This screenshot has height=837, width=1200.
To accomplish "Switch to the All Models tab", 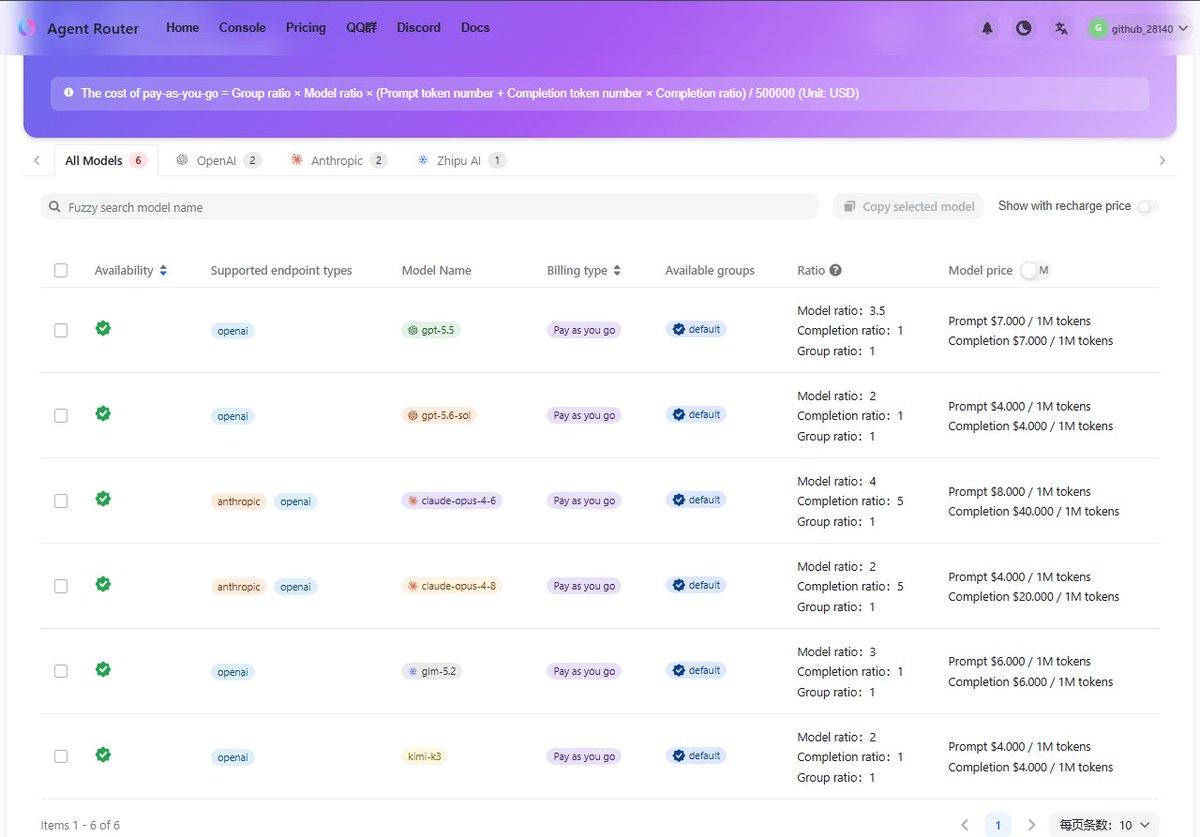I will [105, 160].
